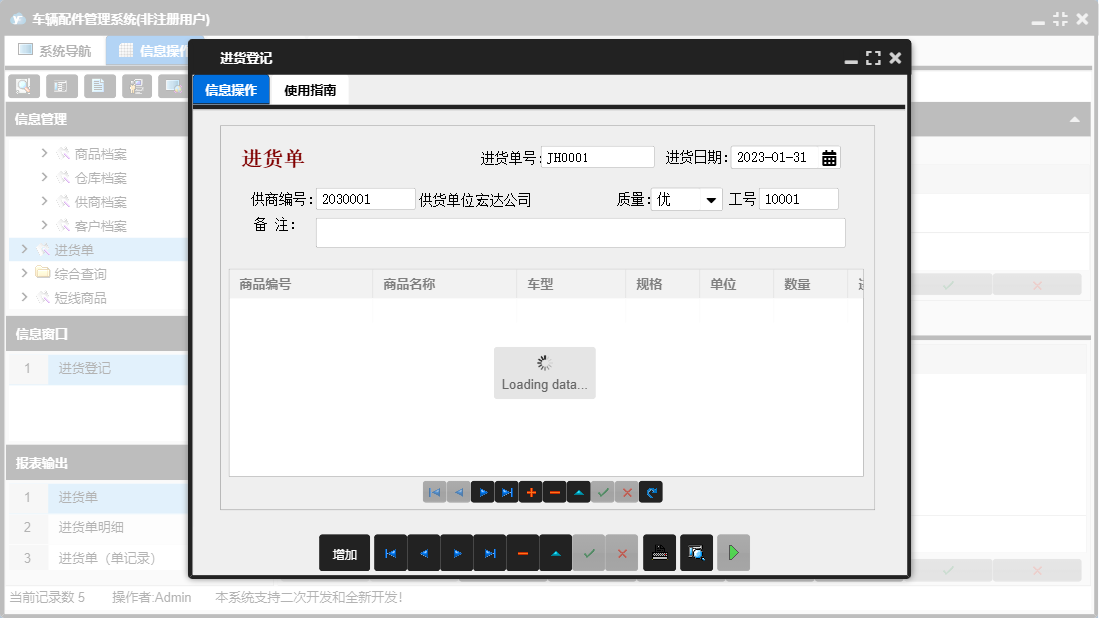1099x618 pixels.
Task: Open the calendar icon beside 进货日期
Action: coord(829,157)
